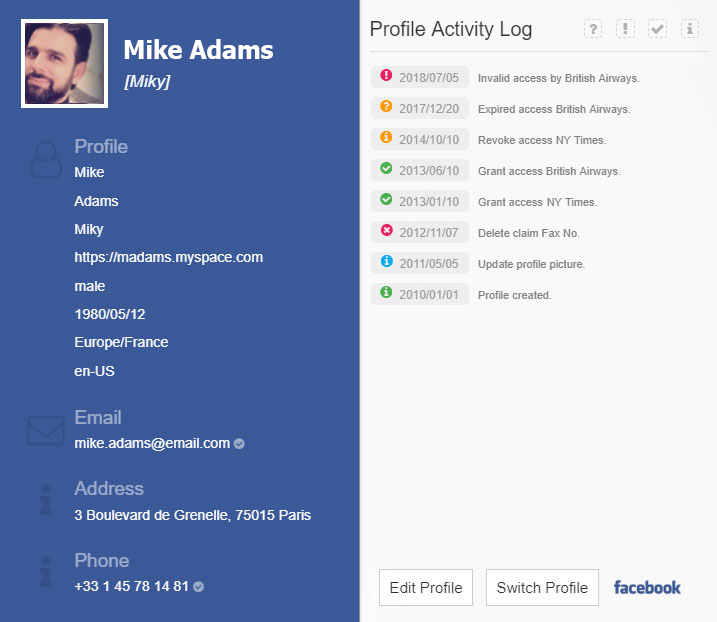Toggle the info filter icon
This screenshot has height=622, width=717.
tap(689, 29)
